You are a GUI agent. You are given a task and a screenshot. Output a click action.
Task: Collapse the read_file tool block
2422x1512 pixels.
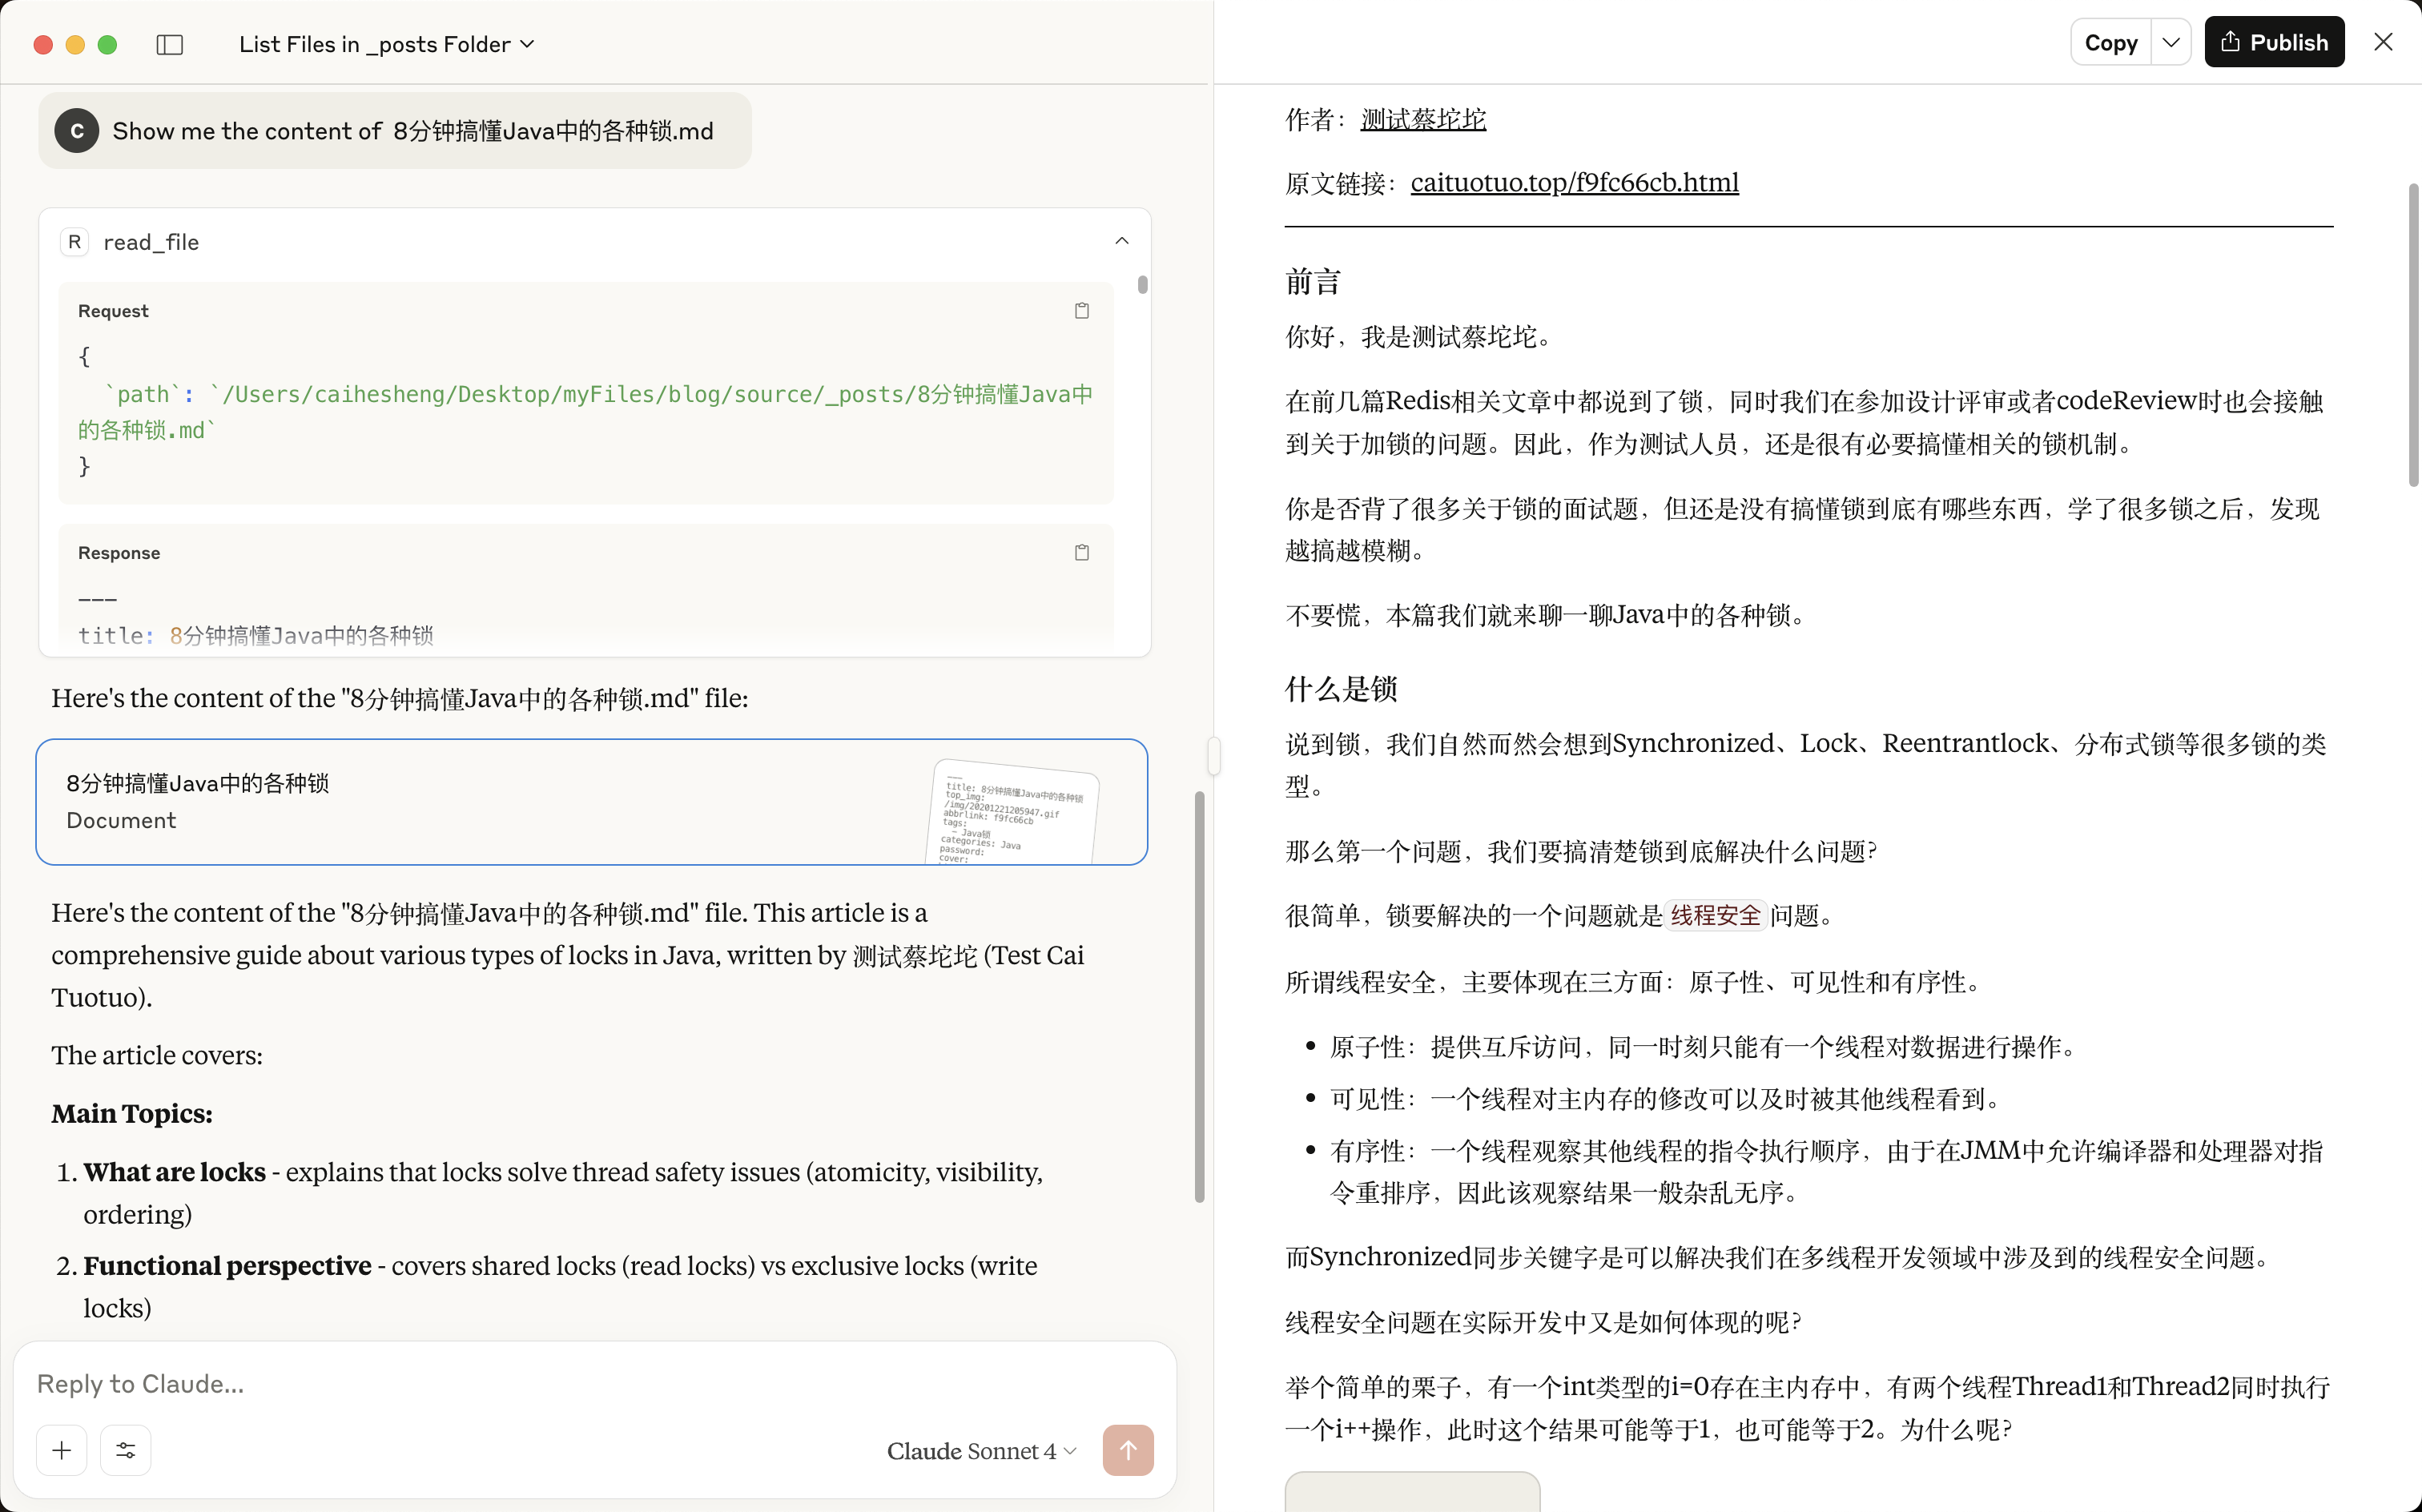[1122, 241]
